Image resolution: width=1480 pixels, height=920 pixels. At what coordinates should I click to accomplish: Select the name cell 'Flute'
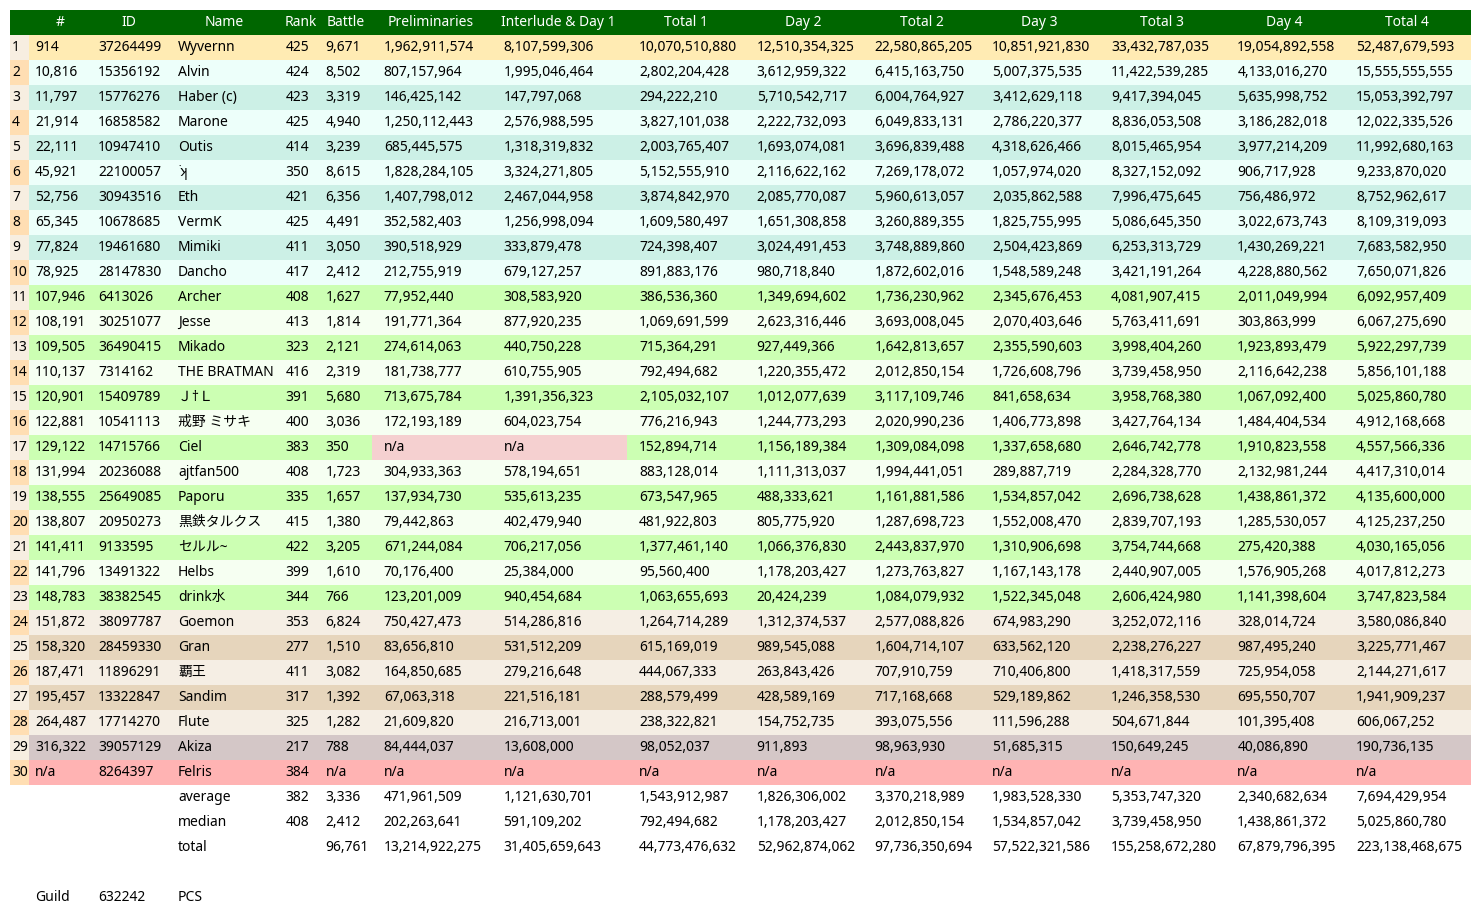(x=194, y=721)
